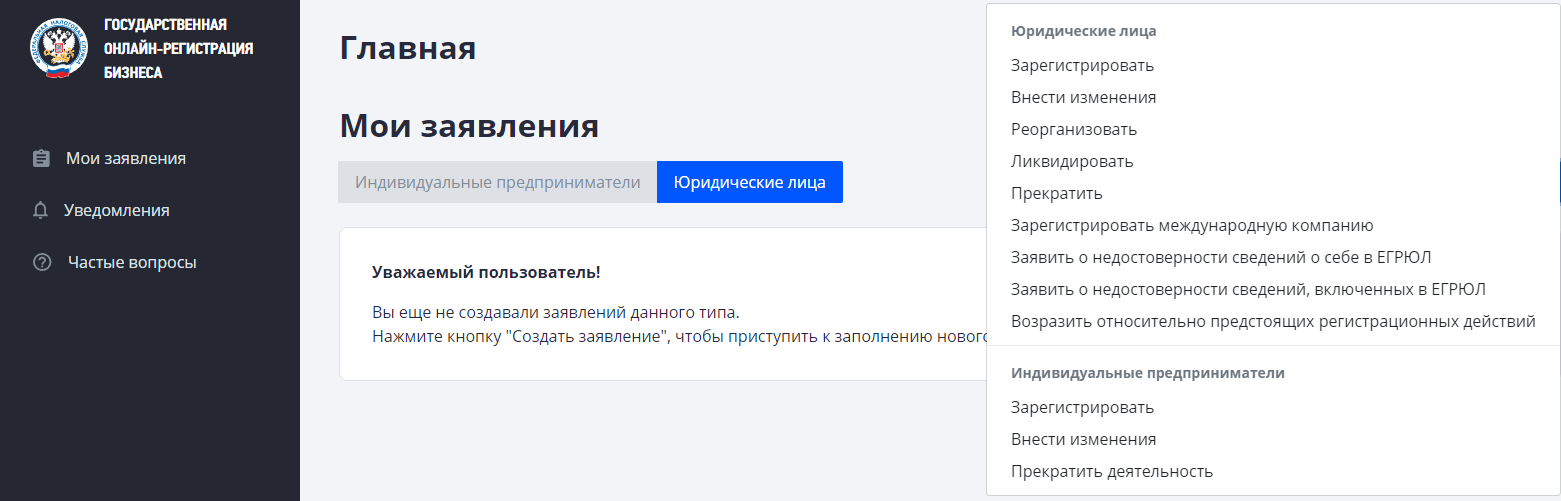Click the bell icon beside Уведомления

41,210
